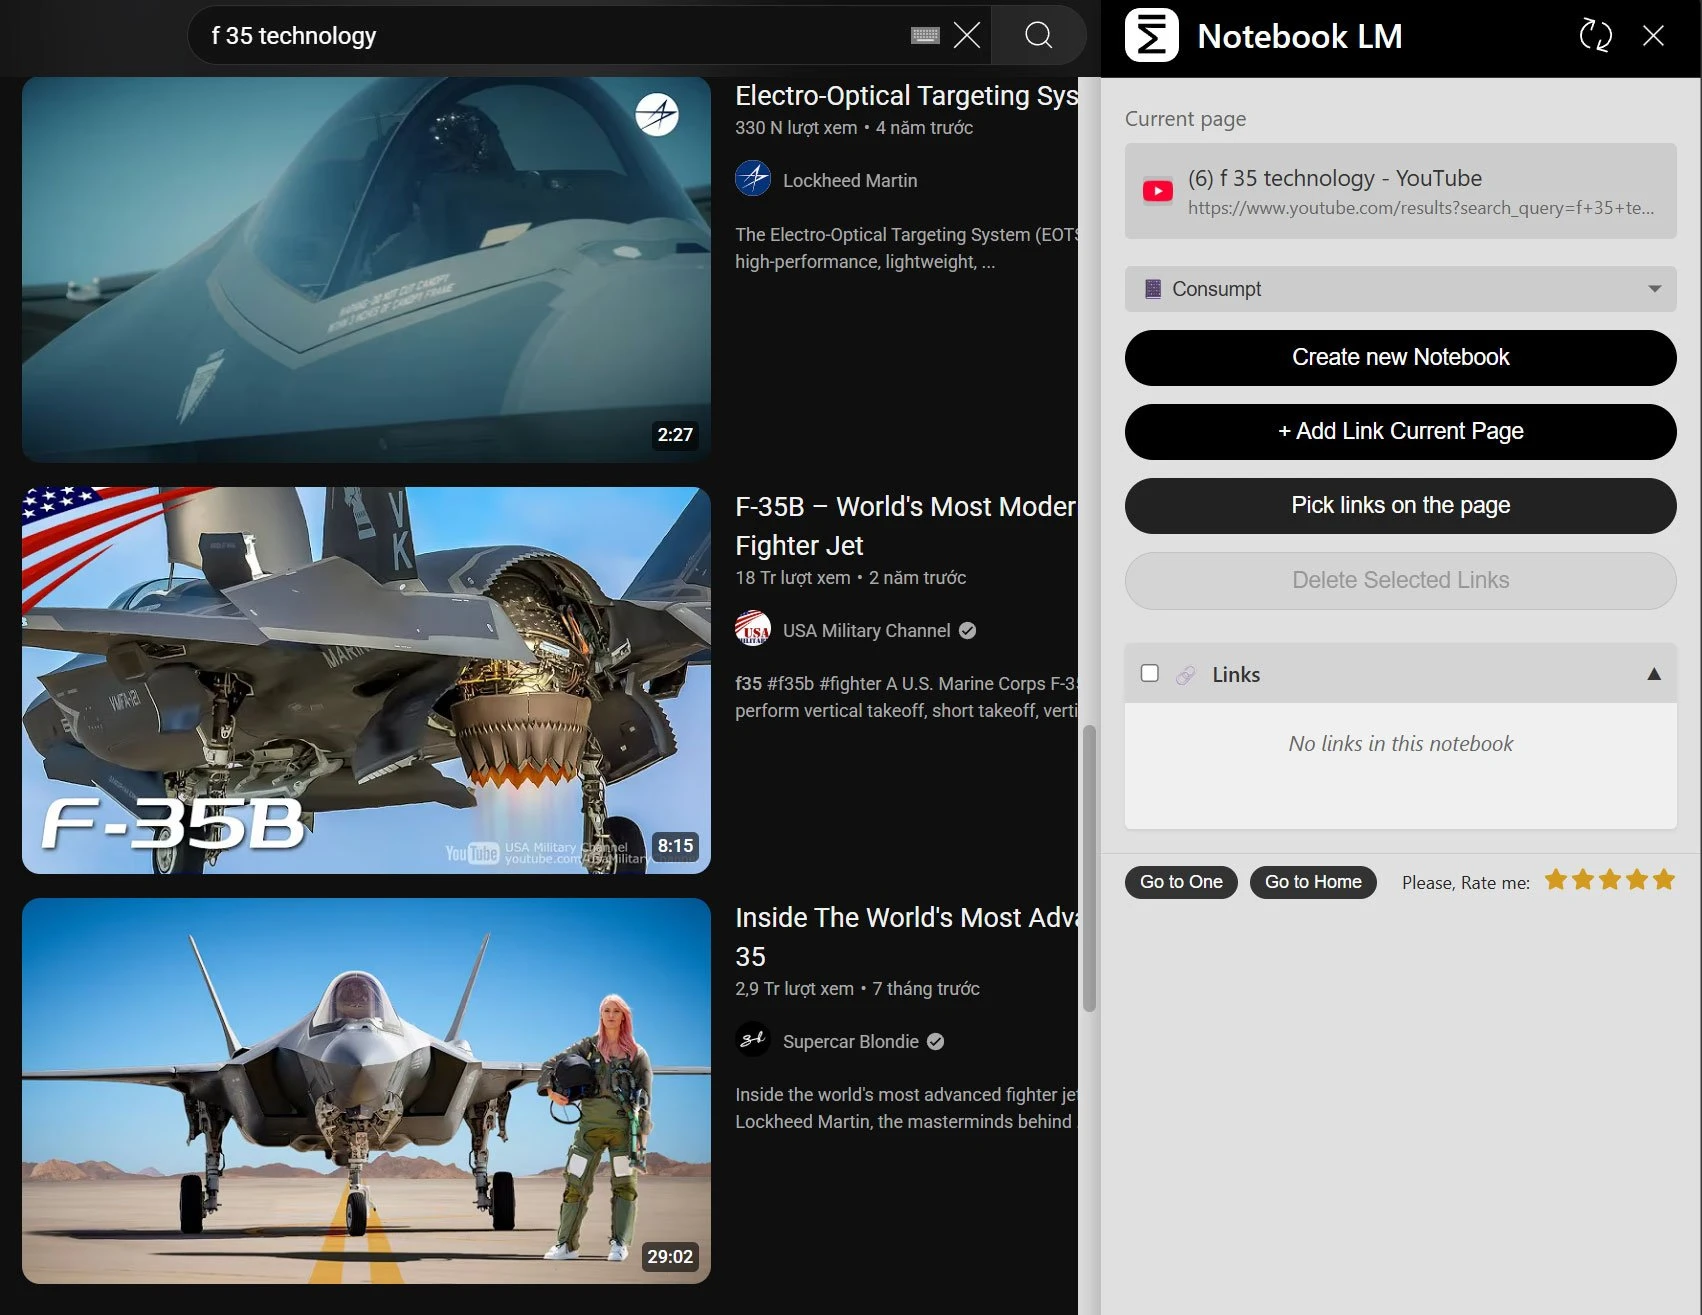Viewport: 1702px width, 1315px height.
Task: Click the YouTube icon in Current page card
Action: (1157, 191)
